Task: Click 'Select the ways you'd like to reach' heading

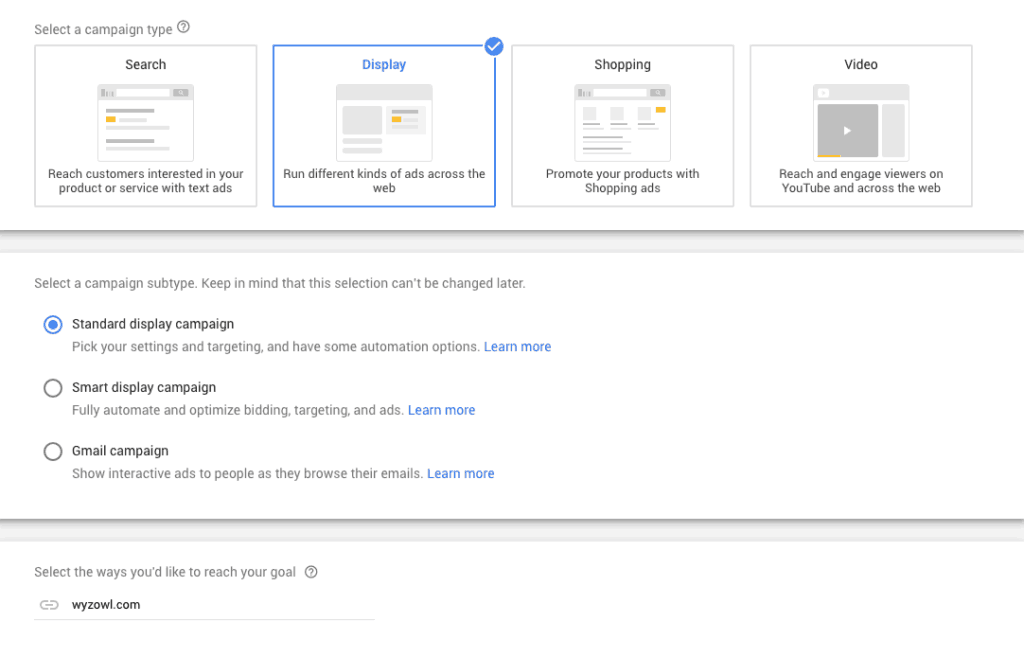Action: click(x=165, y=572)
